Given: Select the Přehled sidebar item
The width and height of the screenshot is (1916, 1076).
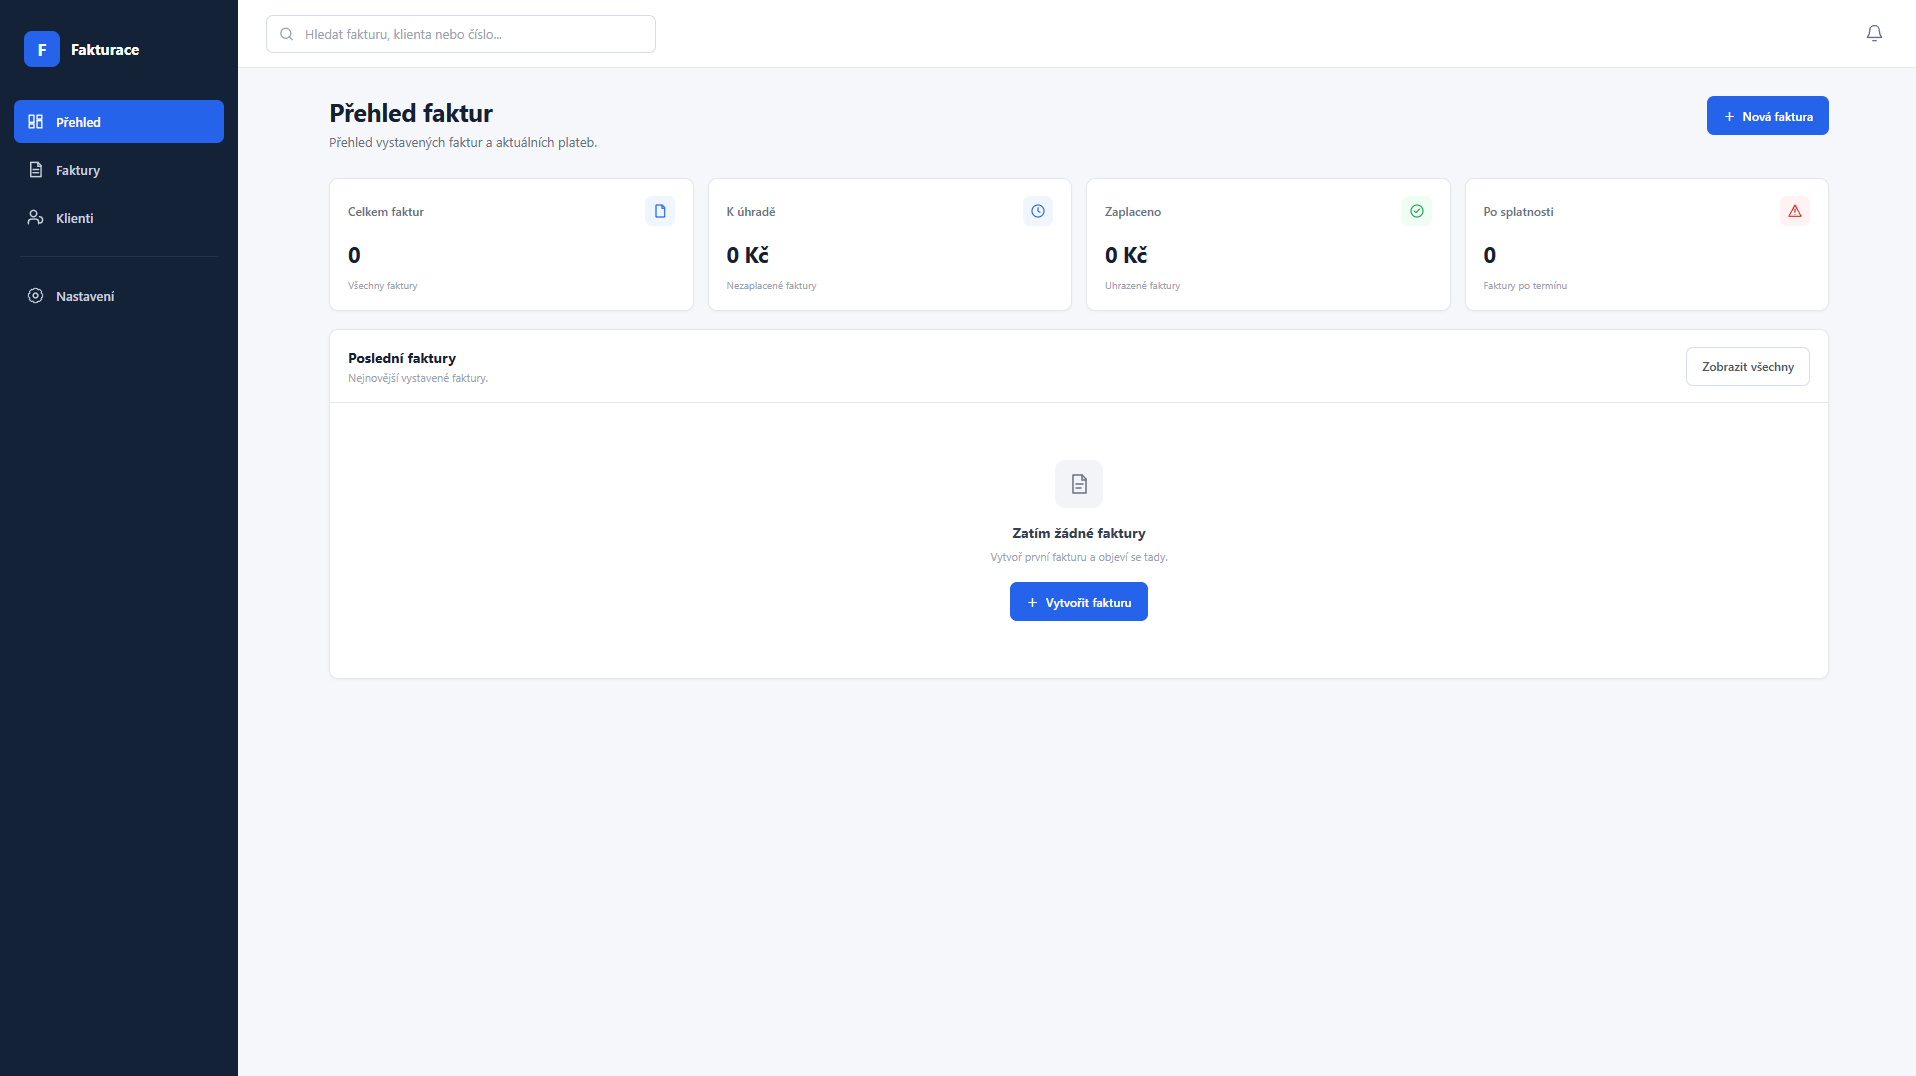Looking at the screenshot, I should (119, 122).
